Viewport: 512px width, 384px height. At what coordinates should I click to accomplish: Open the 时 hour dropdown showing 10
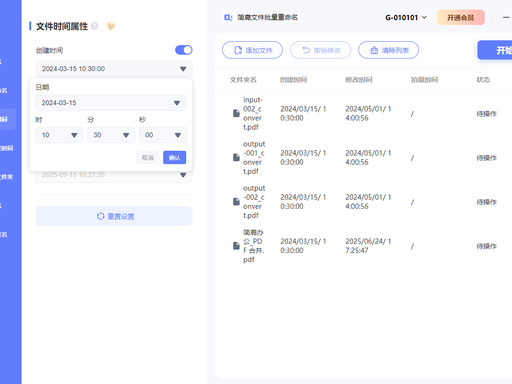(x=59, y=135)
